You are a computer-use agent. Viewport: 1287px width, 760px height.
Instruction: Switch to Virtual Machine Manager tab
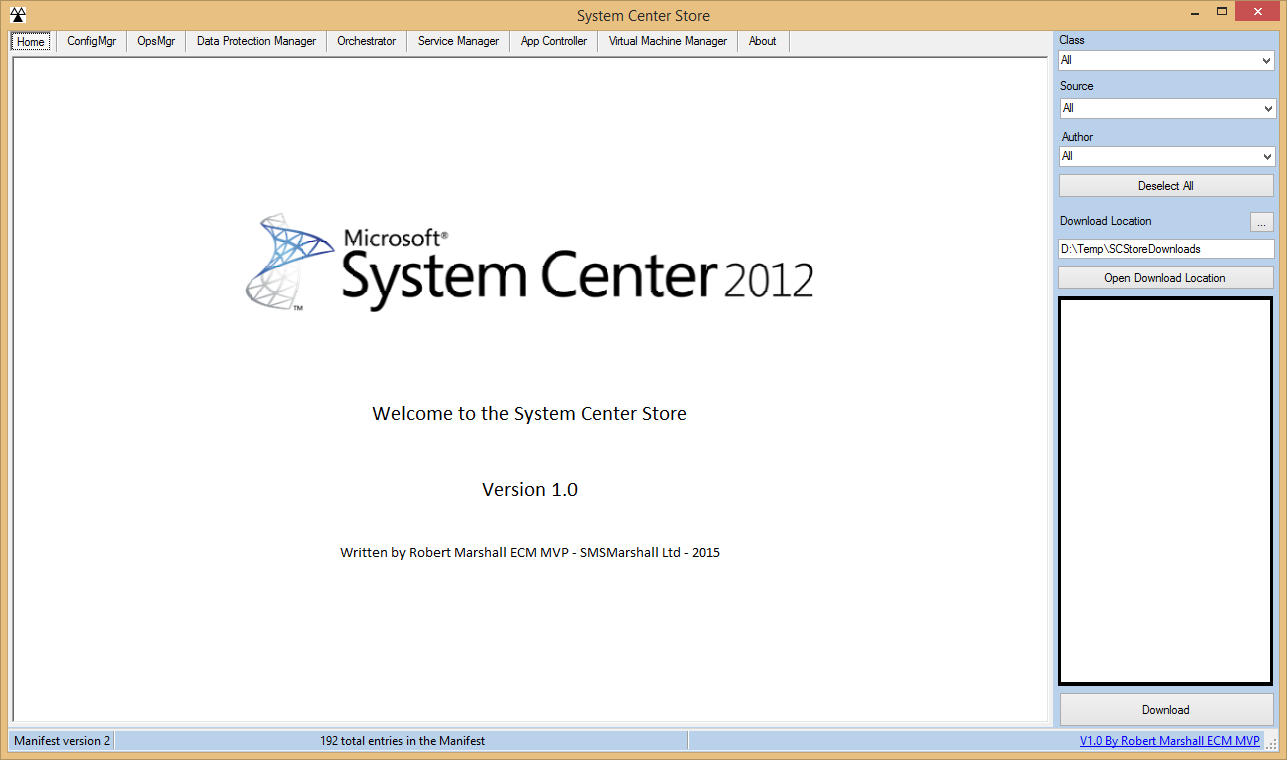(x=667, y=41)
